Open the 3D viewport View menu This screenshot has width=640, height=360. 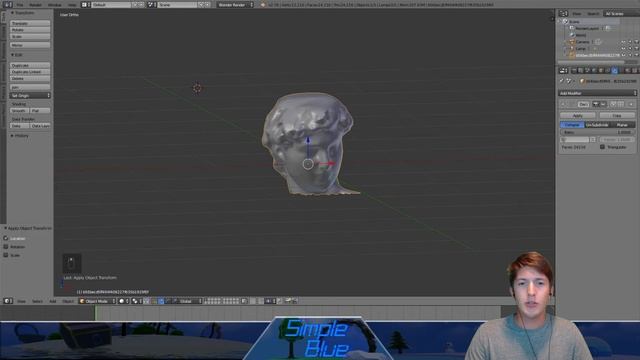pos(21,301)
